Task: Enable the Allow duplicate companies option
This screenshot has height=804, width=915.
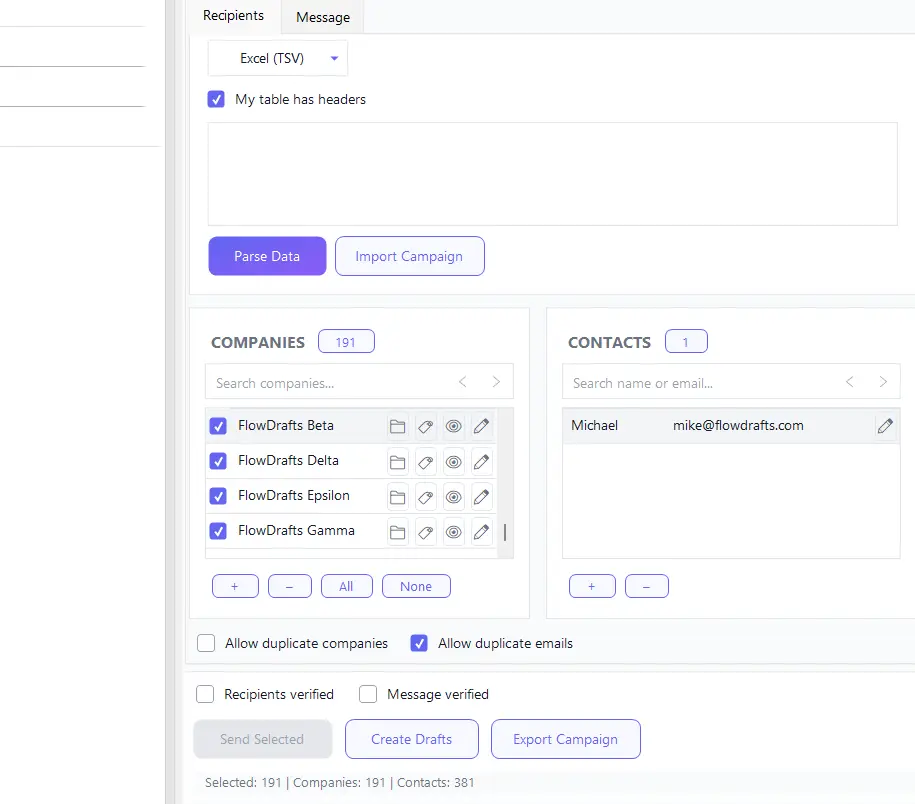Action: click(206, 643)
